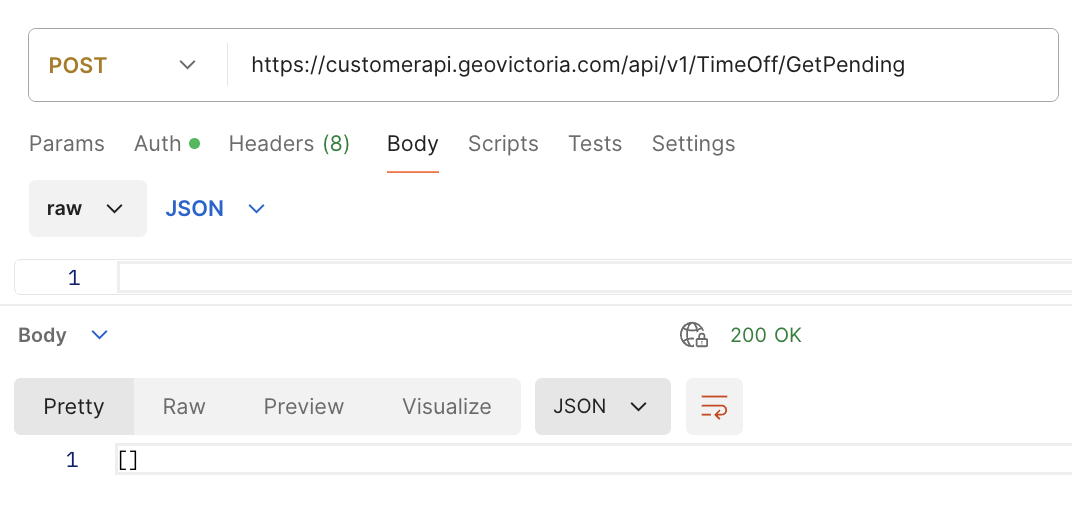Click the wrap lines icon in response

click(714, 406)
